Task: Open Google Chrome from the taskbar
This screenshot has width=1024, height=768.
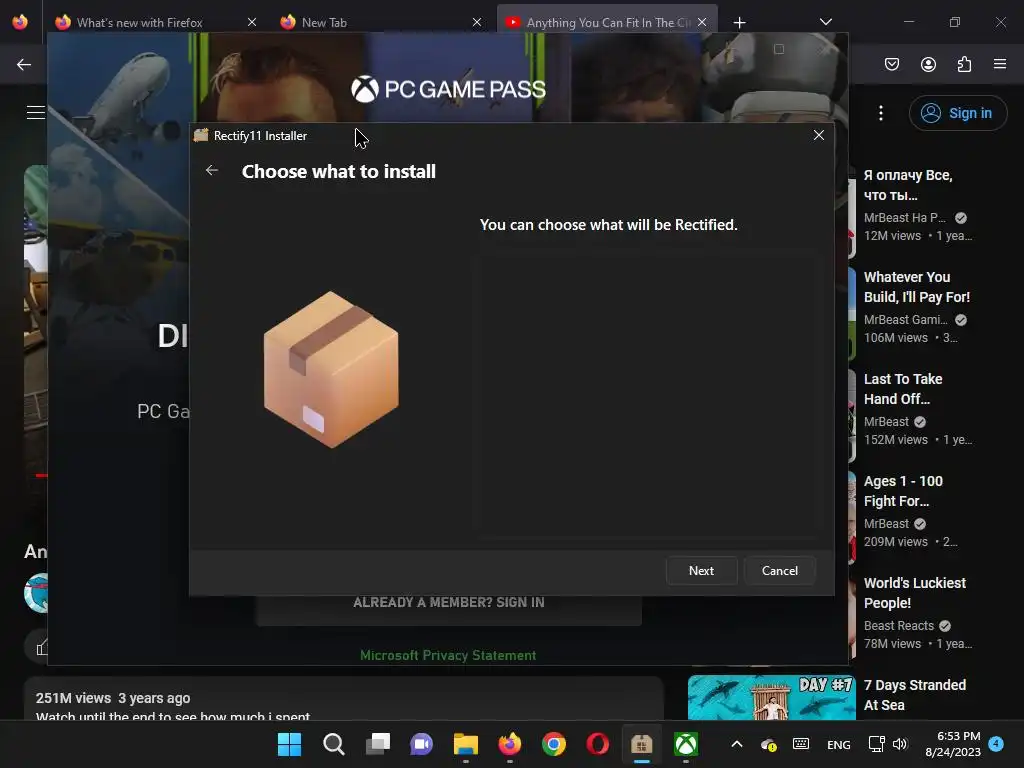Action: [554, 744]
